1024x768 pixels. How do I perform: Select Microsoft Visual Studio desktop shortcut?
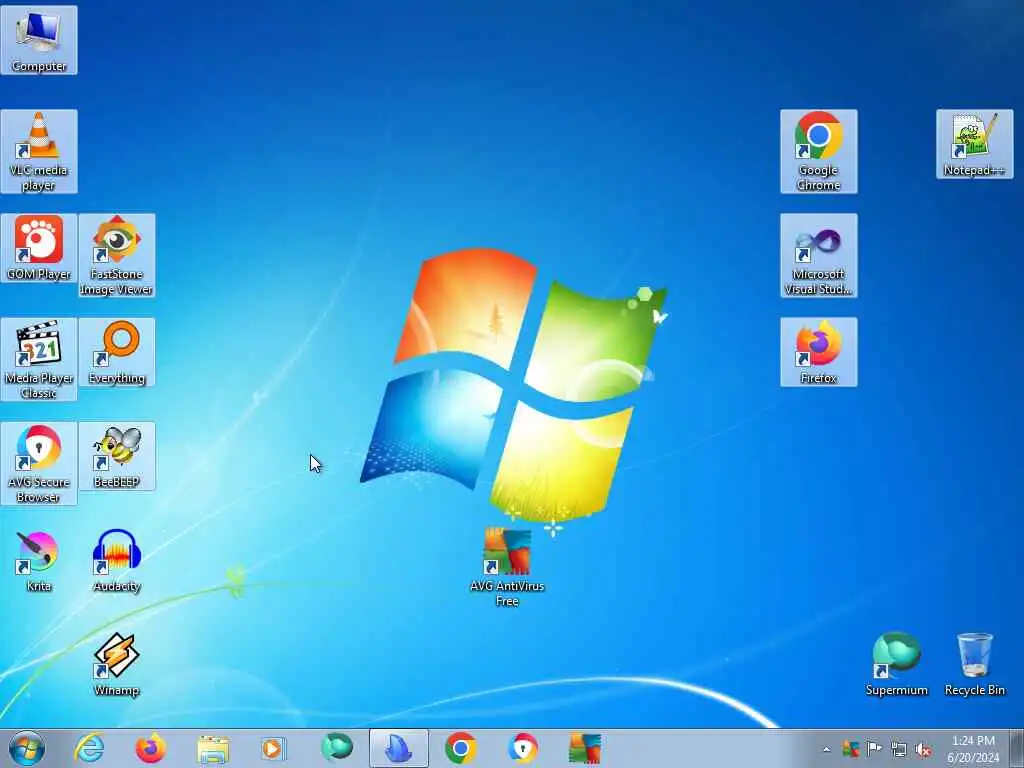[x=818, y=255]
